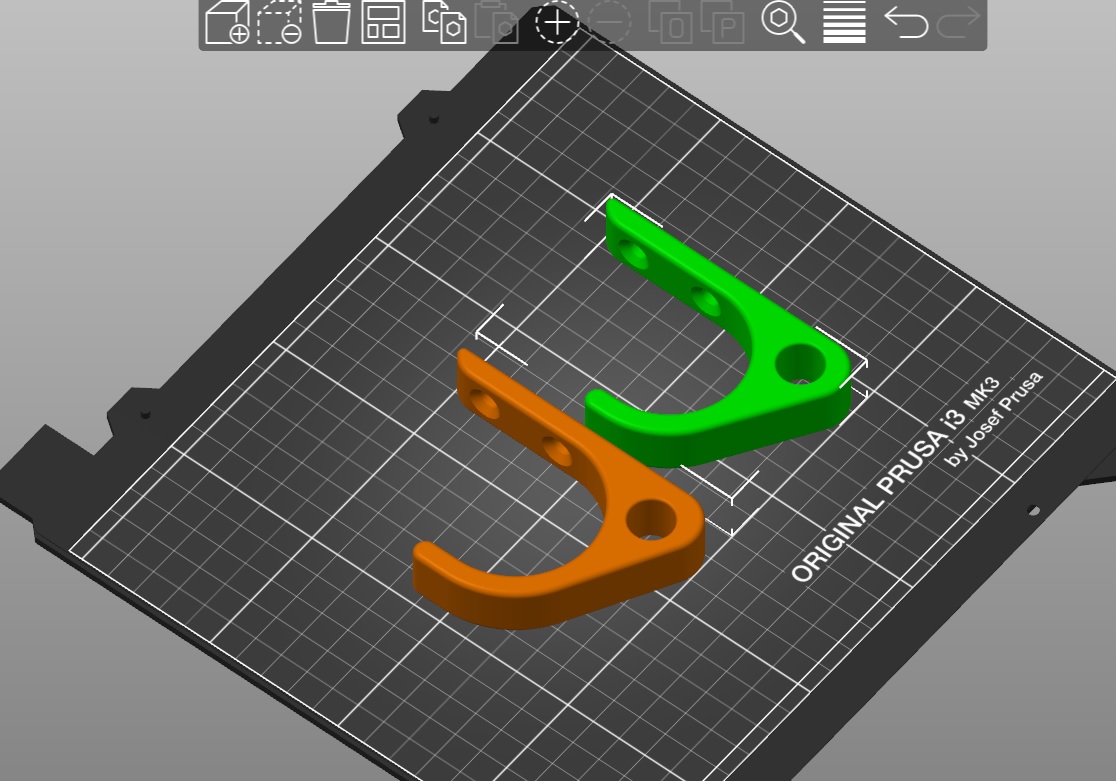Screen dimensions: 1116x781
Task: Open the Search magnifier tool
Action: tap(783, 21)
